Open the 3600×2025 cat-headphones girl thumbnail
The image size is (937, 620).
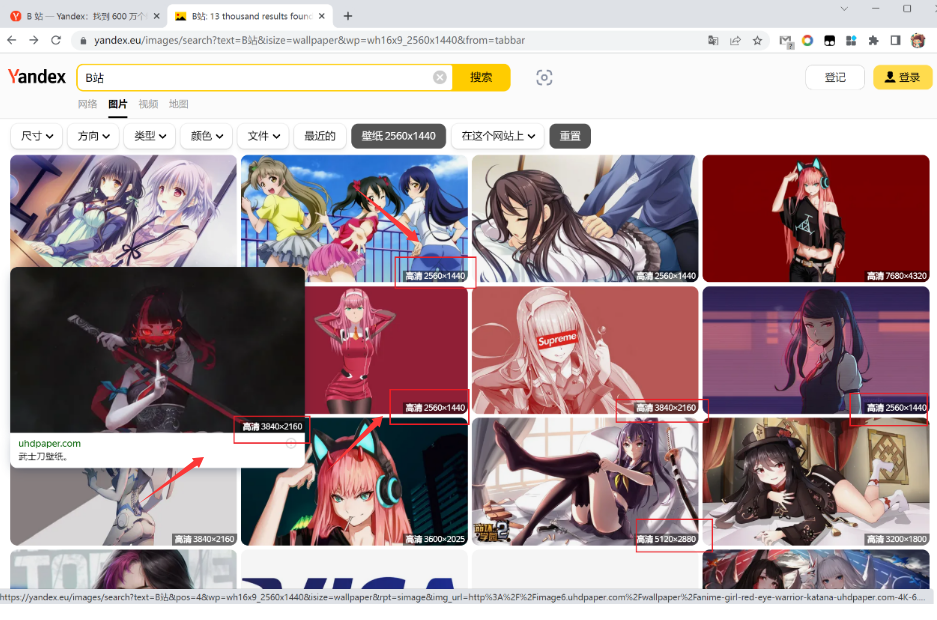click(354, 481)
